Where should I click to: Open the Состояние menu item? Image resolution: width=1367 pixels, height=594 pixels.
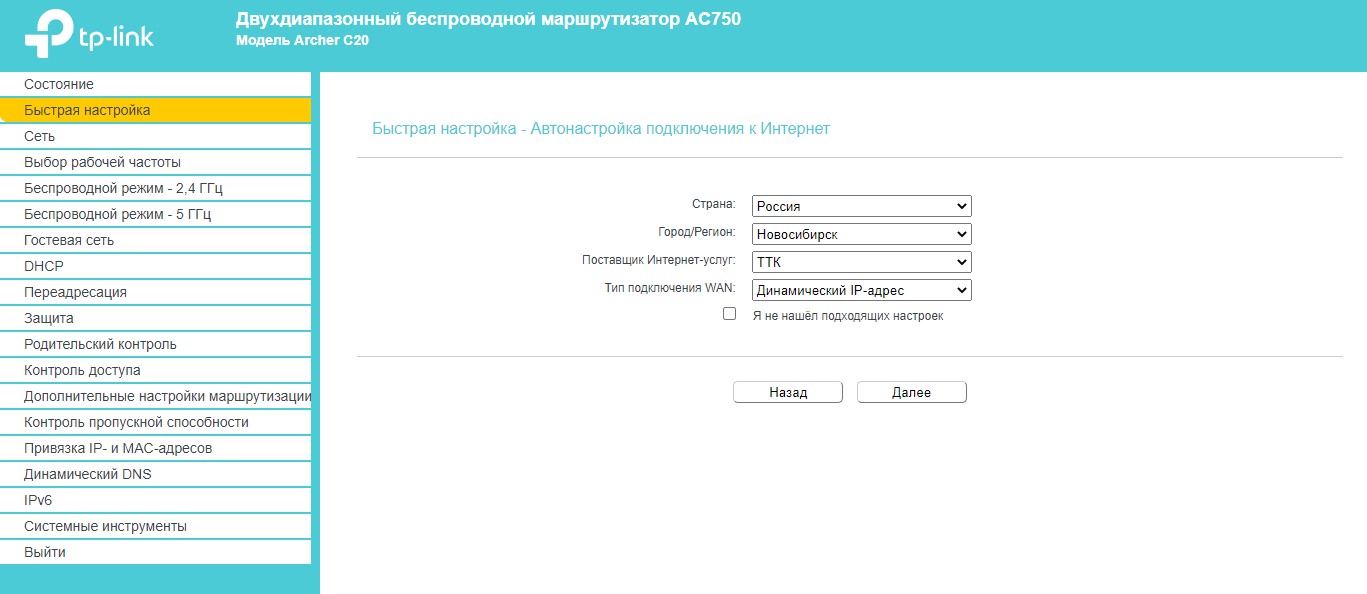click(x=155, y=84)
